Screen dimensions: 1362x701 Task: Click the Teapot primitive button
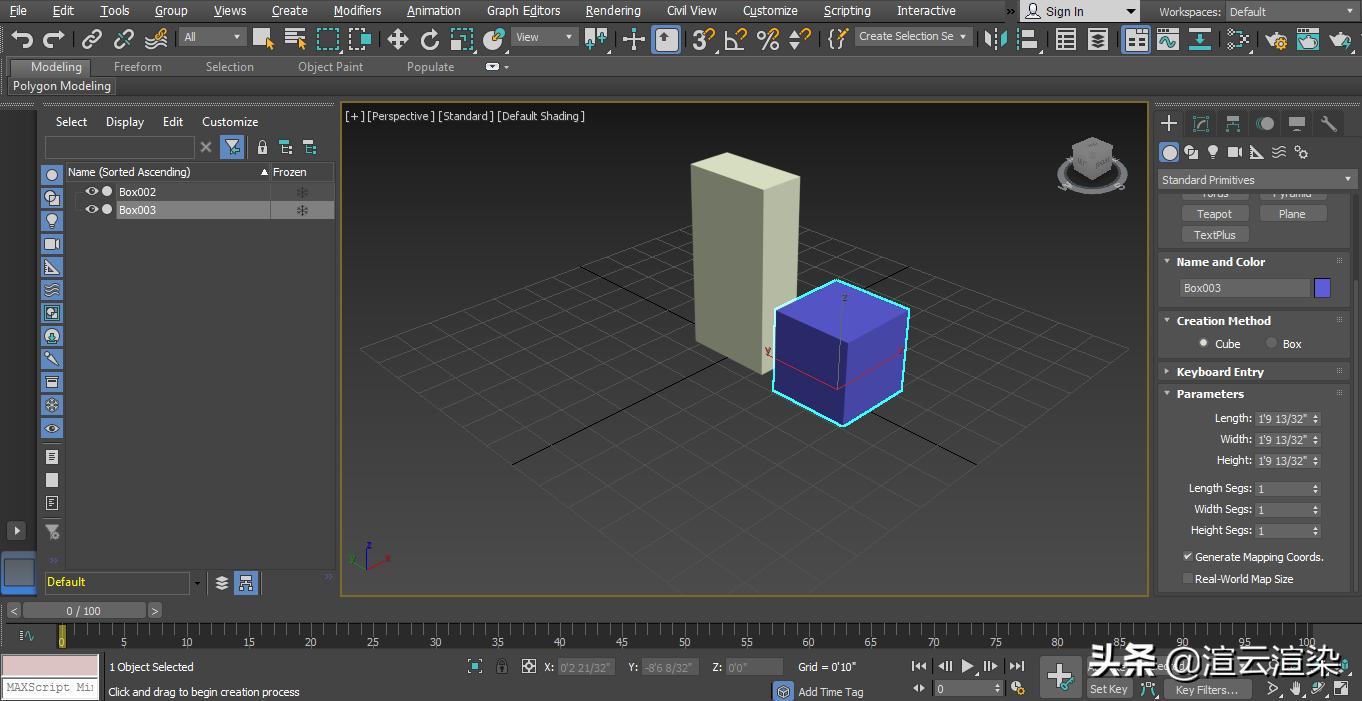(1214, 213)
